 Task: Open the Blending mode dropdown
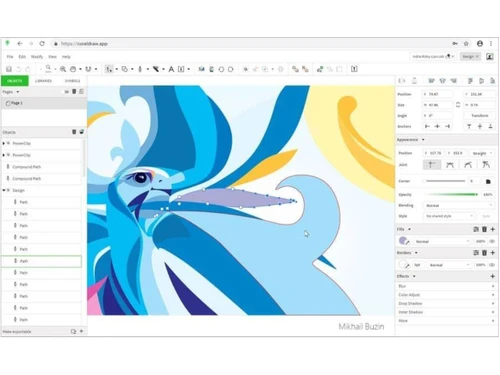(458, 205)
